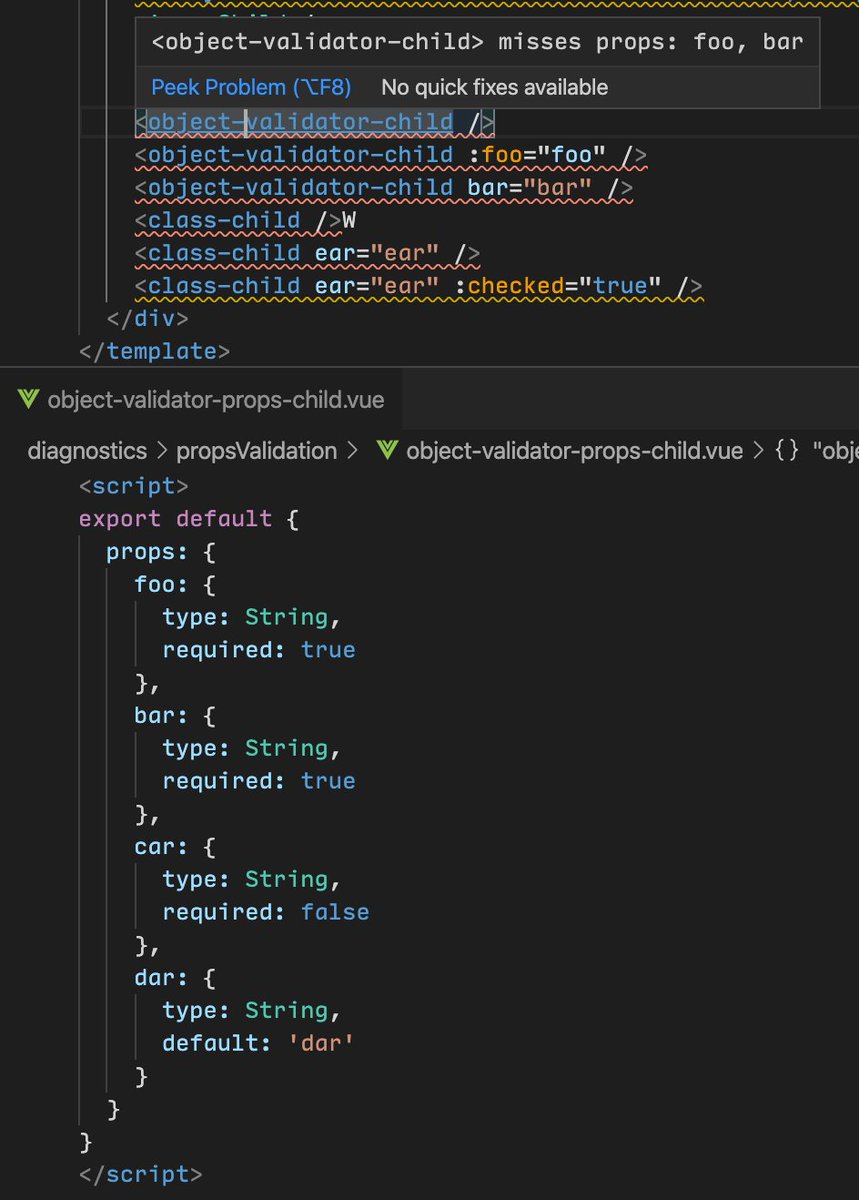Viewport: 859px width, 1200px height.
Task: Click 'required: false' under car
Action: point(266,912)
